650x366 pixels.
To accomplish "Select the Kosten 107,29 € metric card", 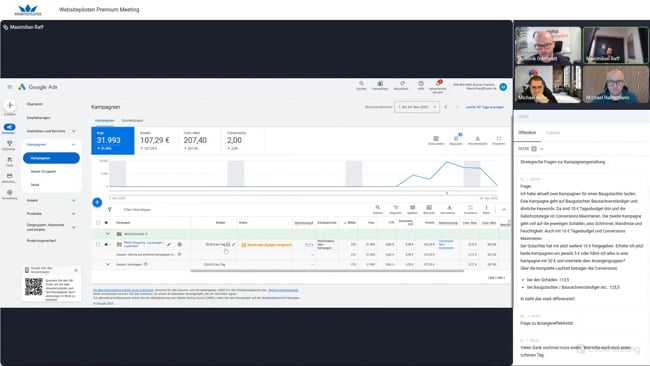I will click(x=156, y=141).
